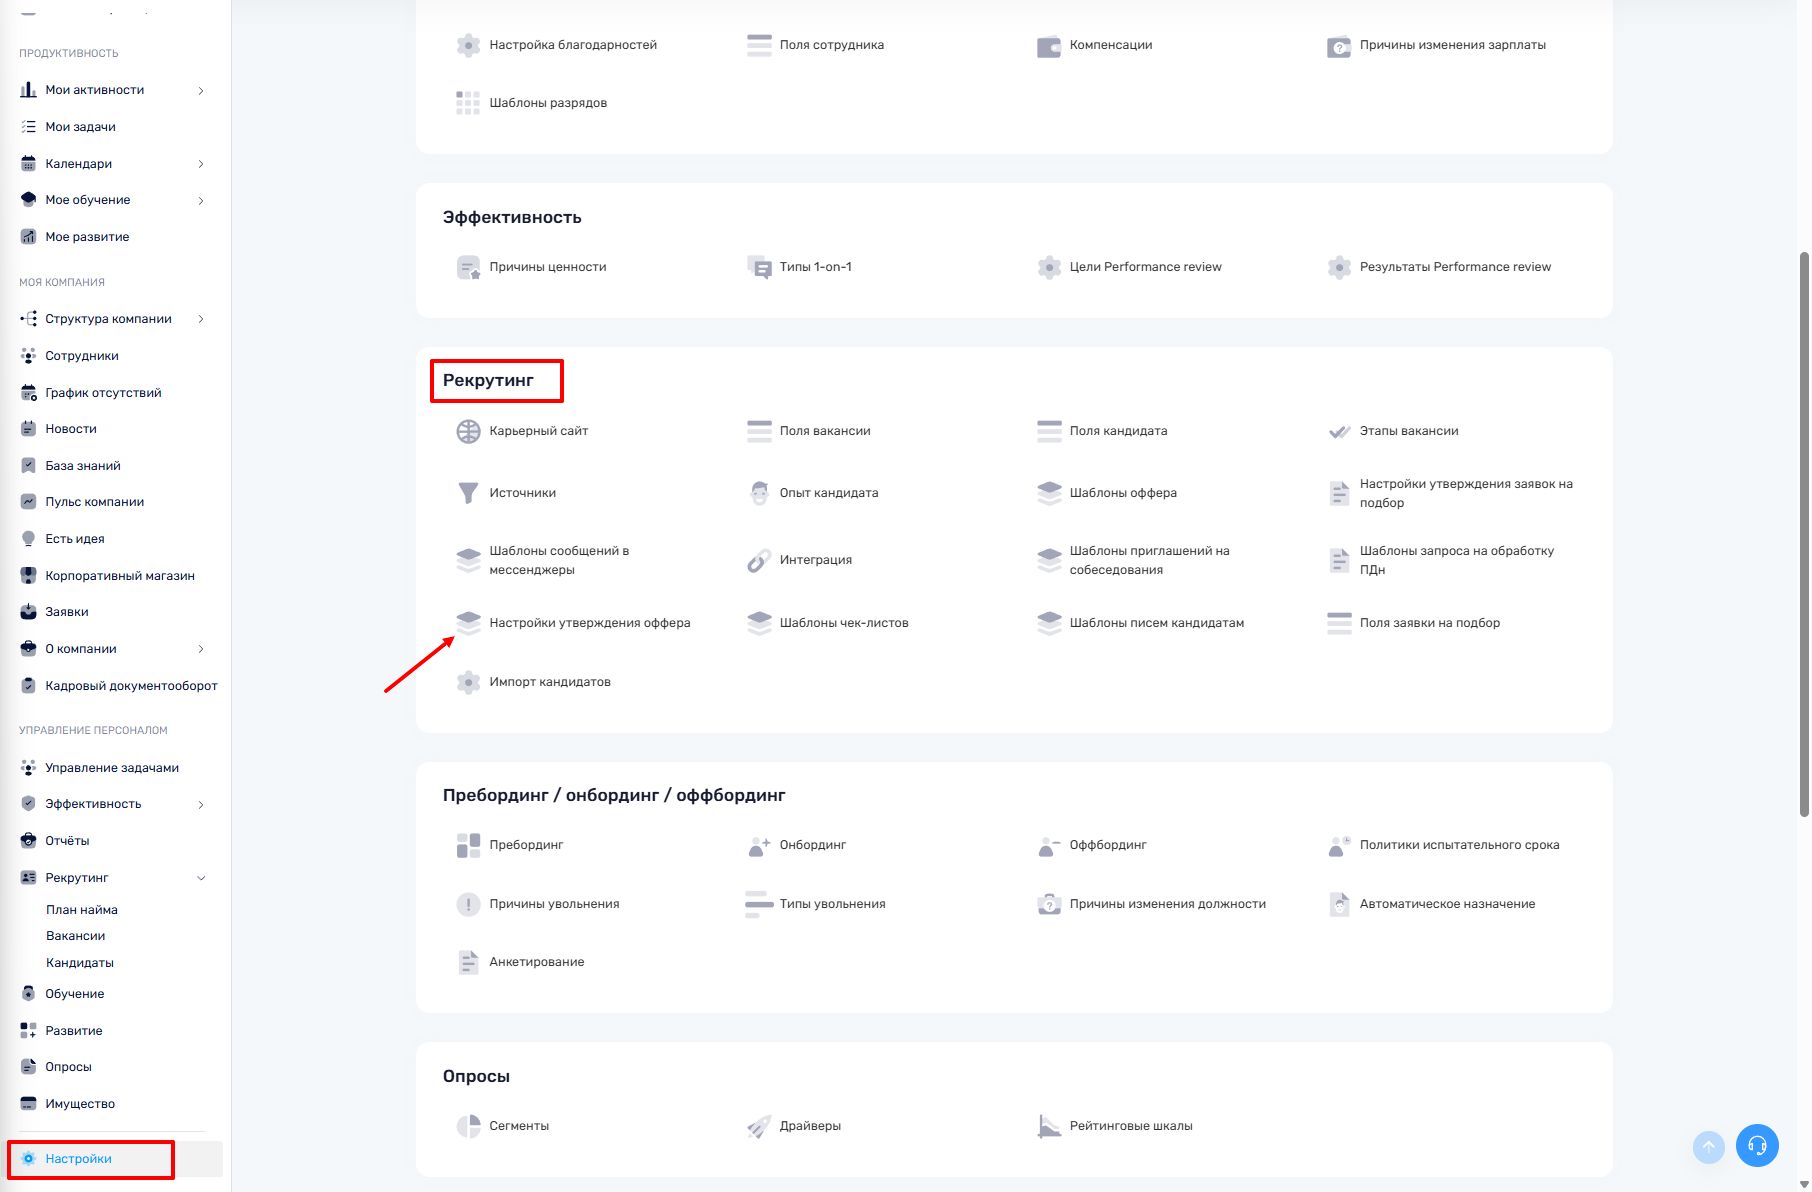Viewport: 1812px width, 1192px height.
Task: Collapse the Рекрутинг sidebar section chevron
Action: pos(201,878)
